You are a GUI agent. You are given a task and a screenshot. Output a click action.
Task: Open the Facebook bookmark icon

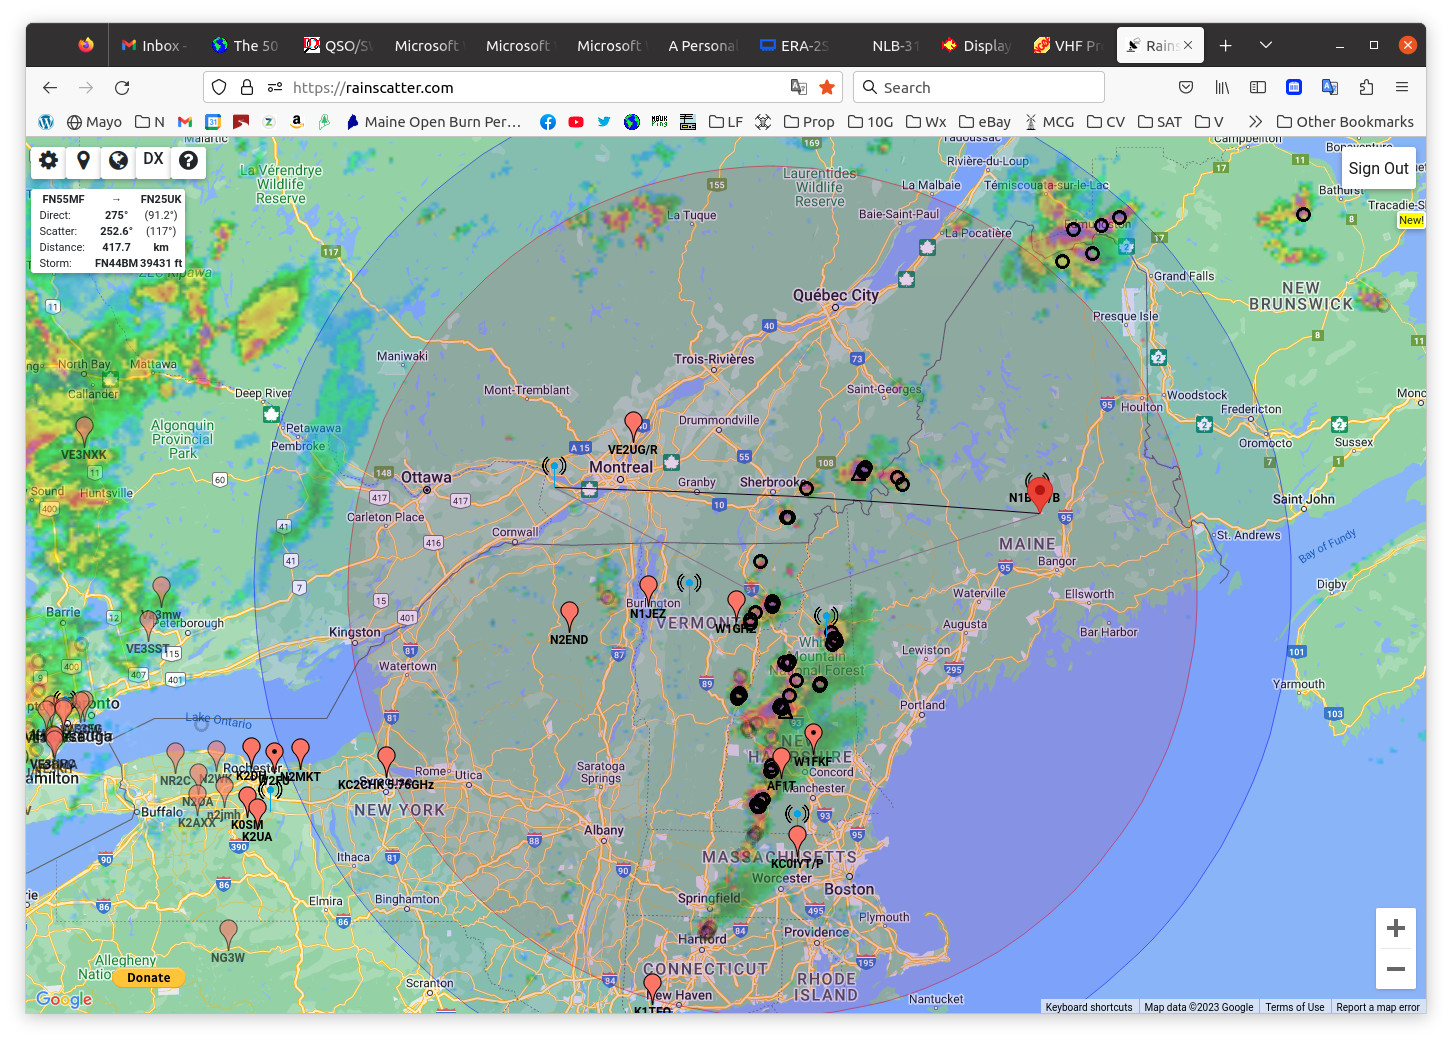click(x=548, y=122)
